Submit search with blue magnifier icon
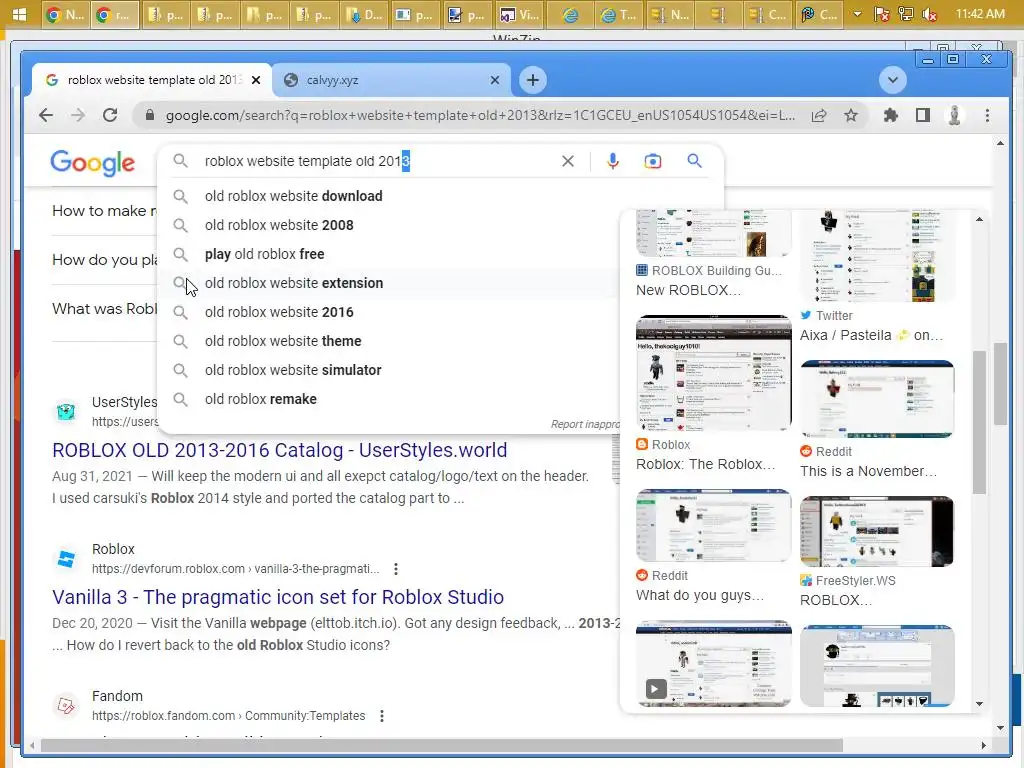 tap(694, 161)
